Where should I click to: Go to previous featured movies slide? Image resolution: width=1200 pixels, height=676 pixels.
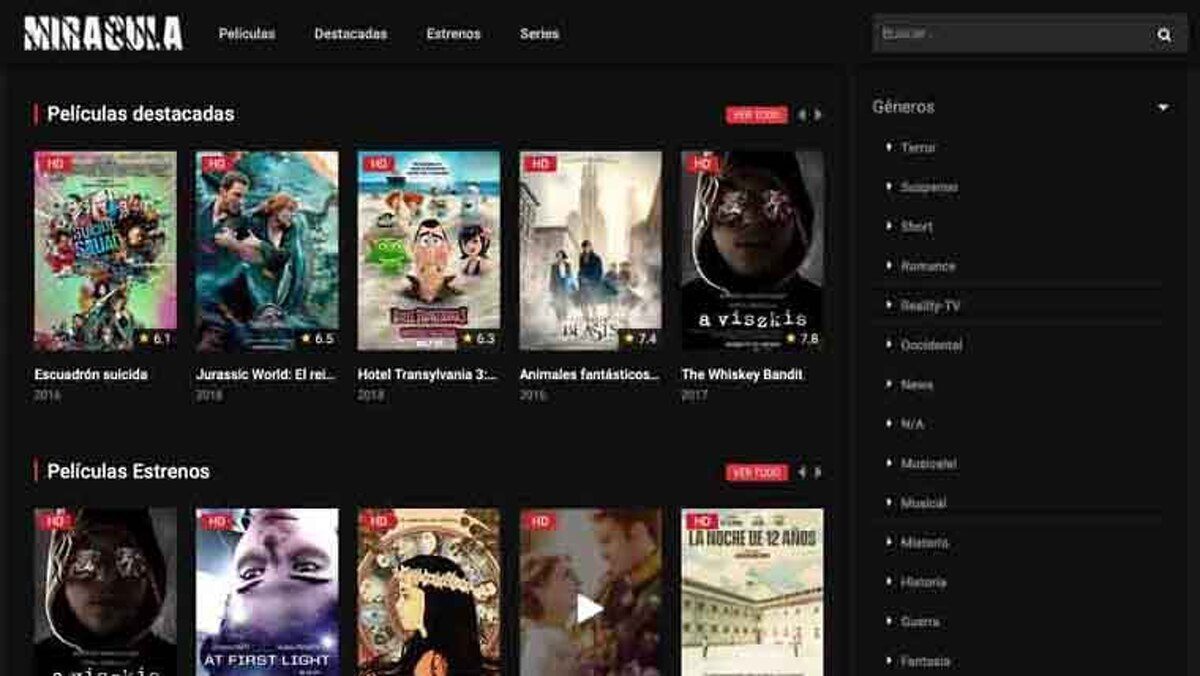(801, 115)
